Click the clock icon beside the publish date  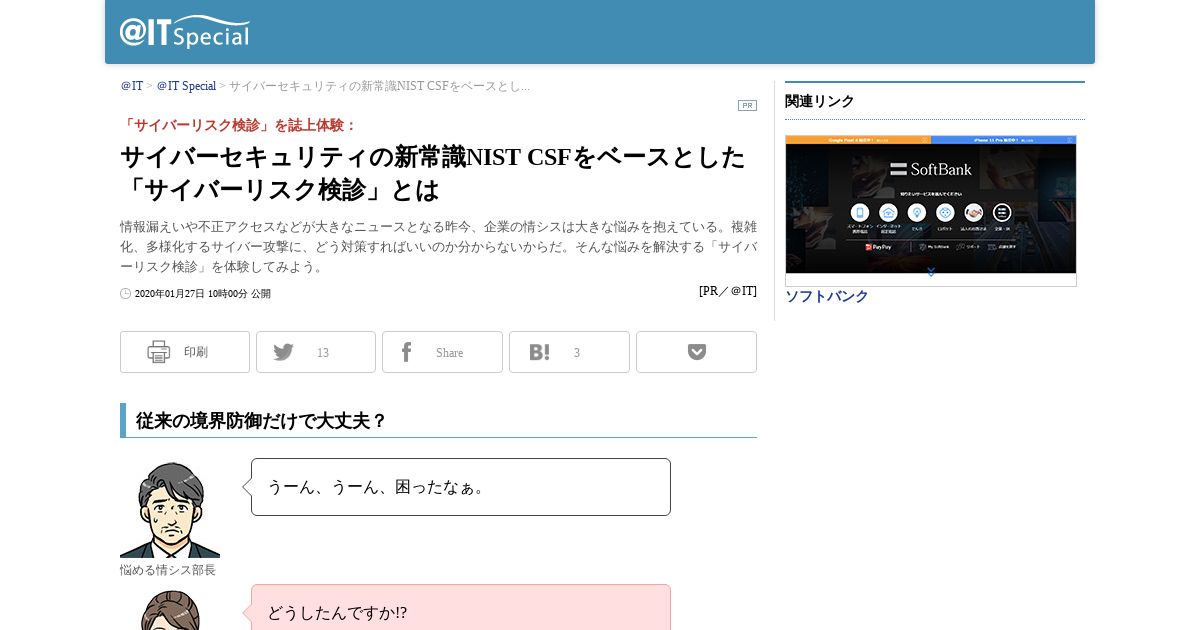(126, 294)
